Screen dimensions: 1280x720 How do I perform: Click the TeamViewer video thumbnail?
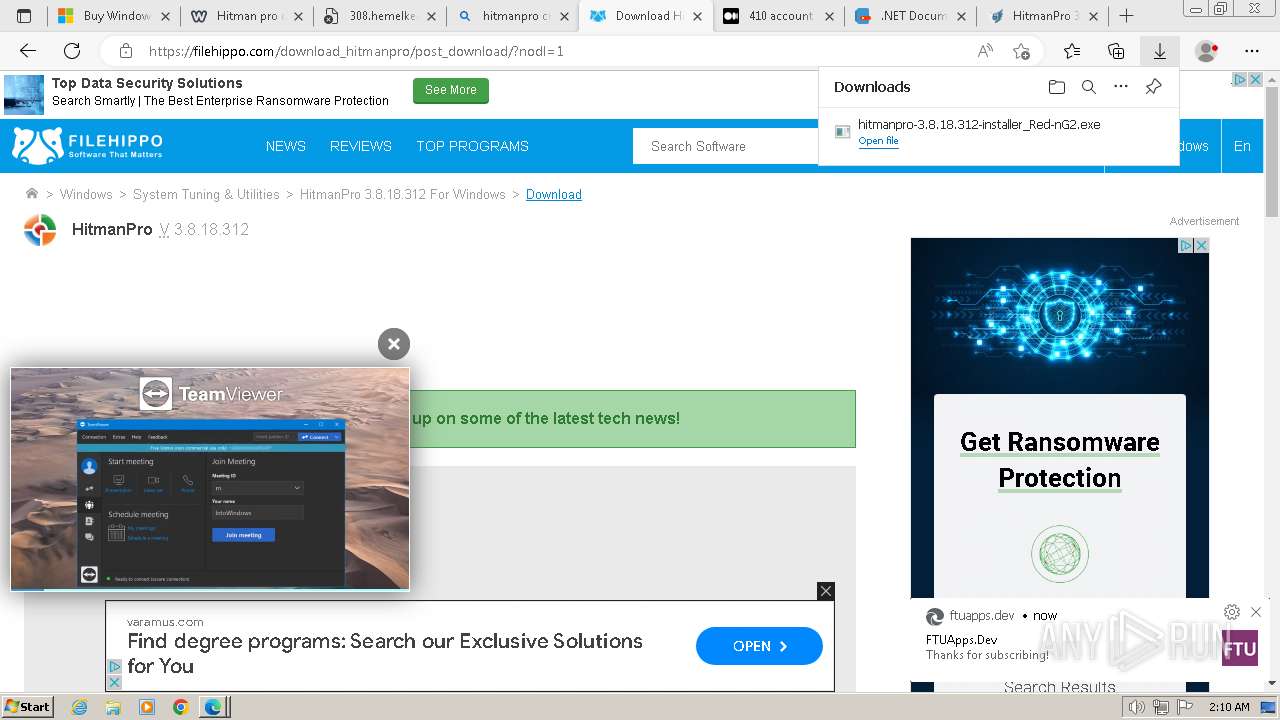pyautogui.click(x=210, y=479)
